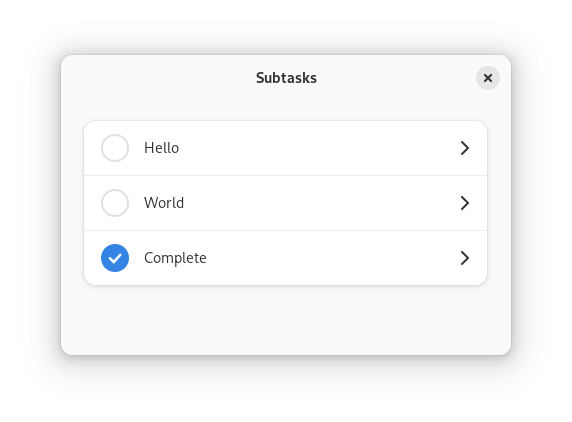Image resolution: width=572 pixels, height=422 pixels.
Task: Click empty dialog space below the subtask list
Action: 286,320
